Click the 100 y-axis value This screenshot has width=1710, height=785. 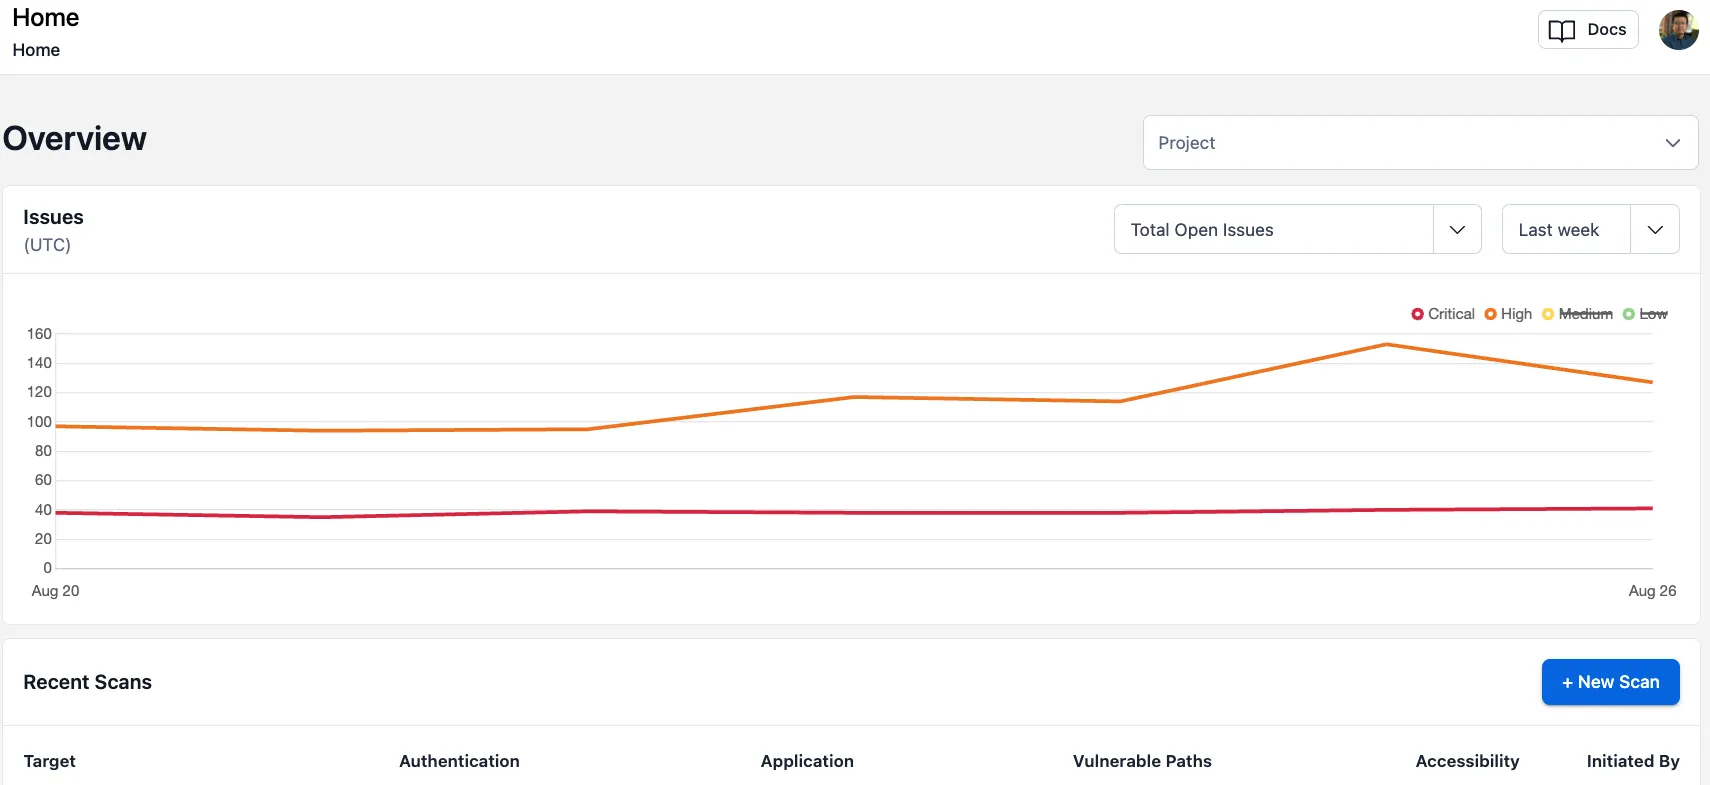[39, 422]
